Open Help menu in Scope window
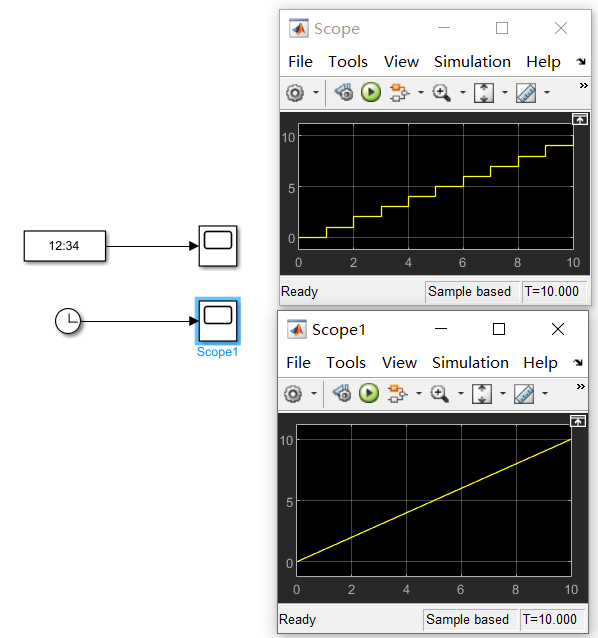 tap(543, 62)
